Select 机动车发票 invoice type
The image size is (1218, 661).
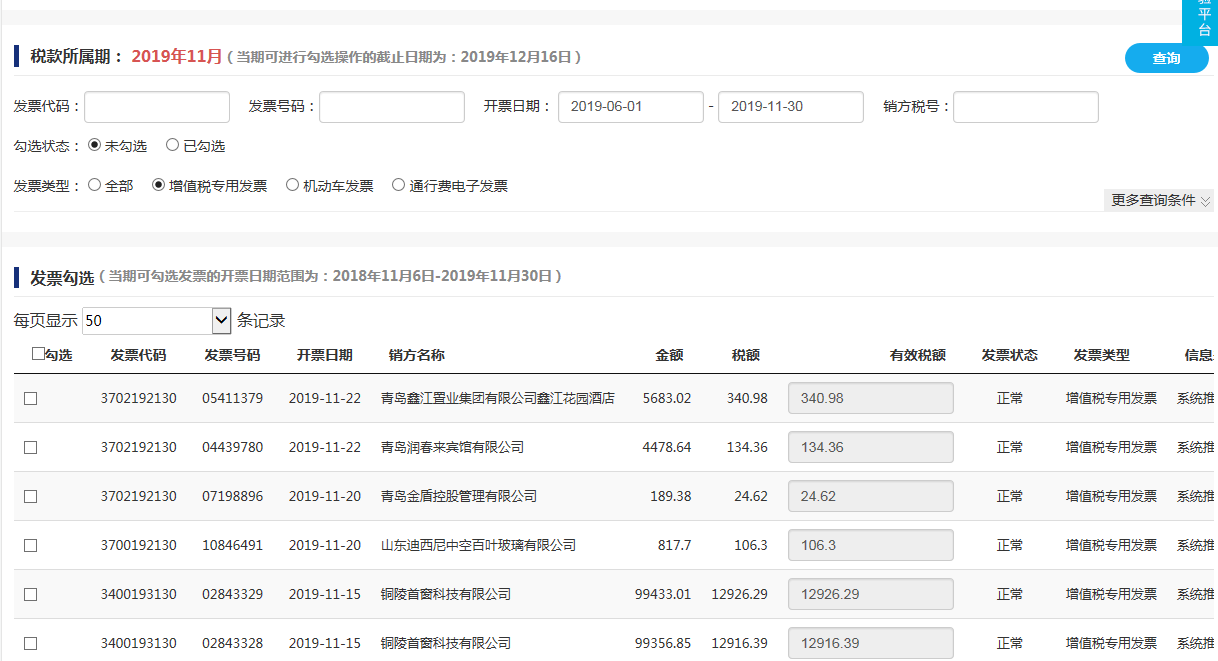292,185
